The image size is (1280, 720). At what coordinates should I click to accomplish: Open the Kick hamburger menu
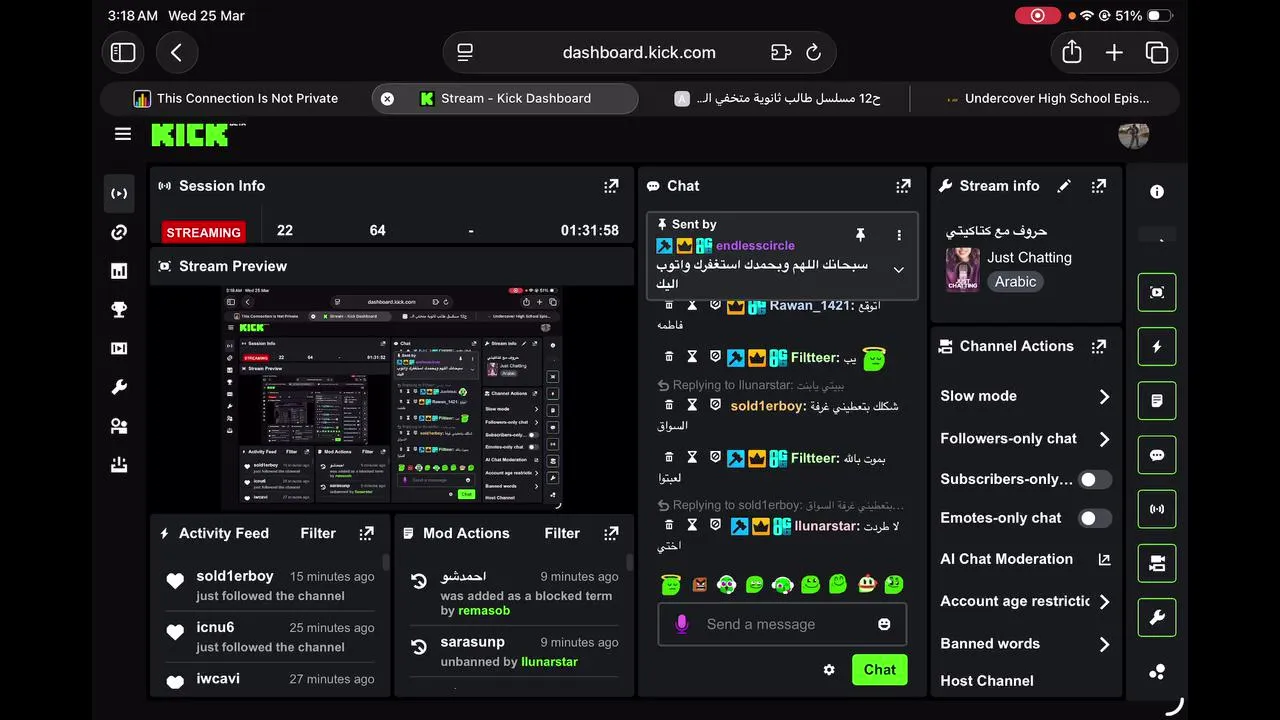click(123, 134)
